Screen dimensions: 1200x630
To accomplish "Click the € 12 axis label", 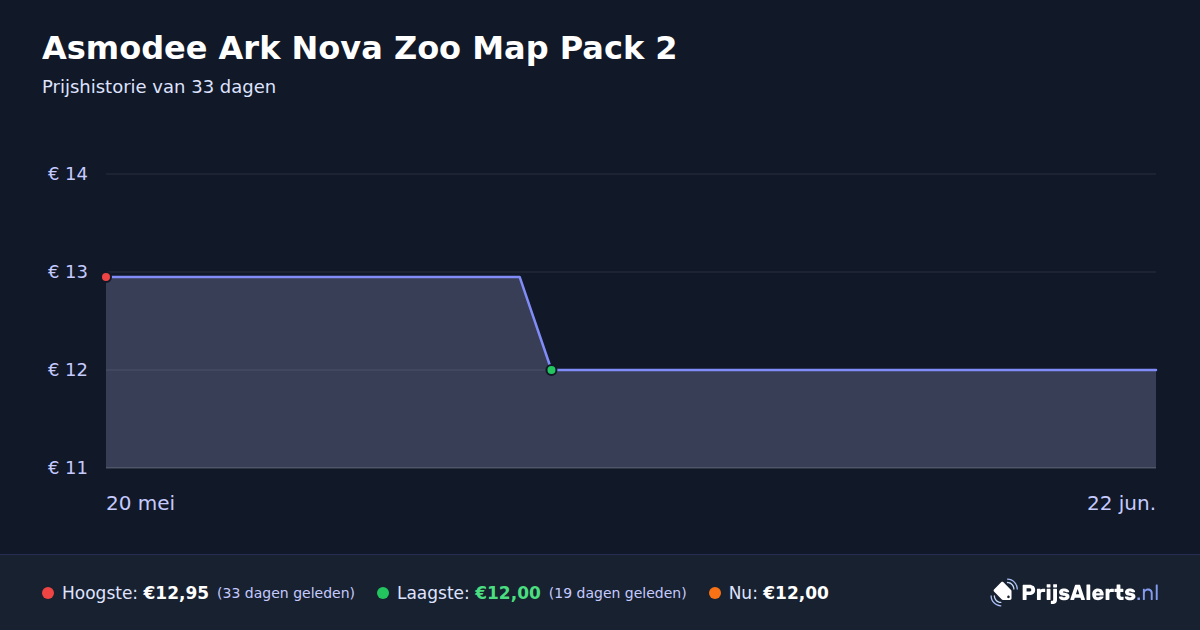I will pos(68,370).
